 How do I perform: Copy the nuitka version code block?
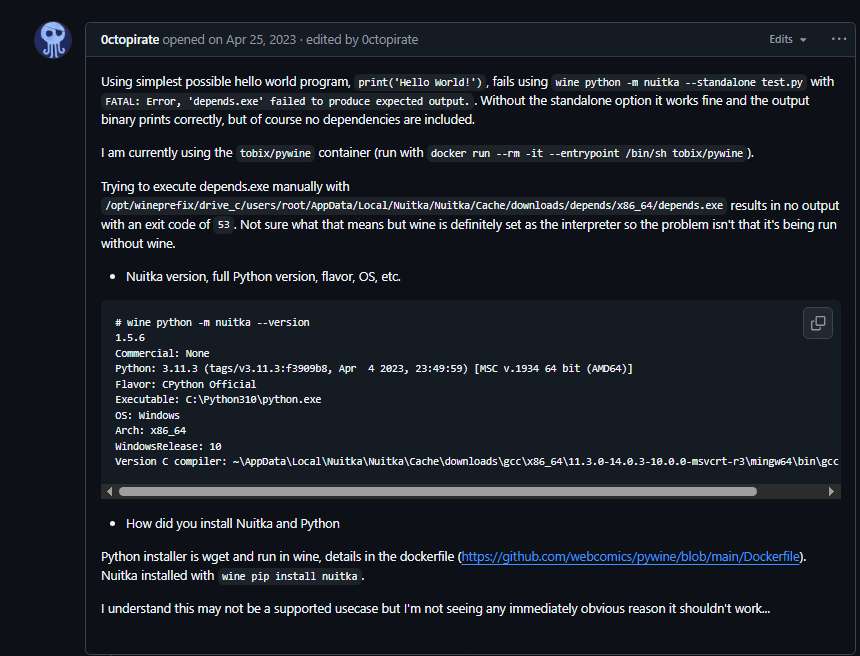click(x=818, y=323)
